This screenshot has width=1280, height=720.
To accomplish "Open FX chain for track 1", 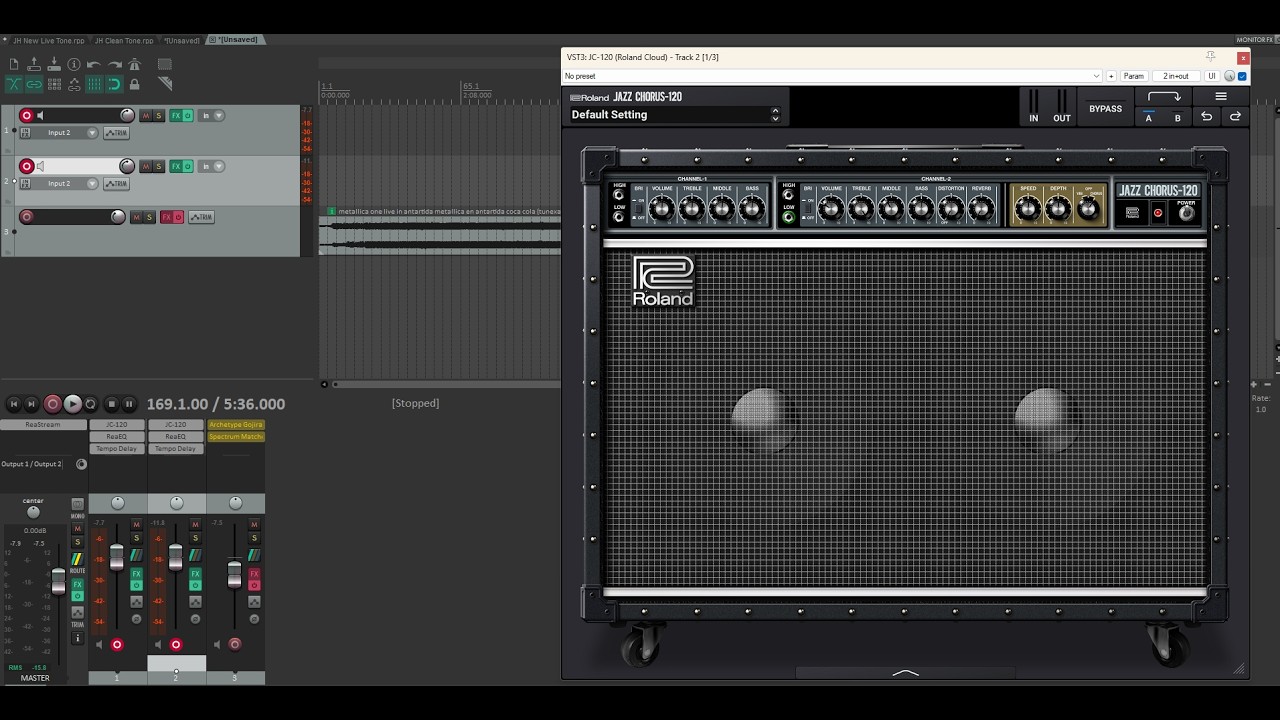I will click(176, 116).
